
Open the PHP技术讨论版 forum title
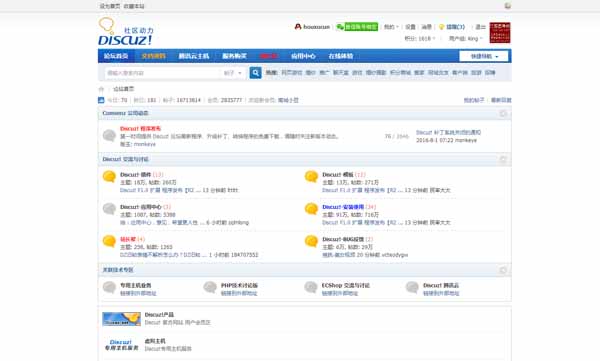[239, 285]
